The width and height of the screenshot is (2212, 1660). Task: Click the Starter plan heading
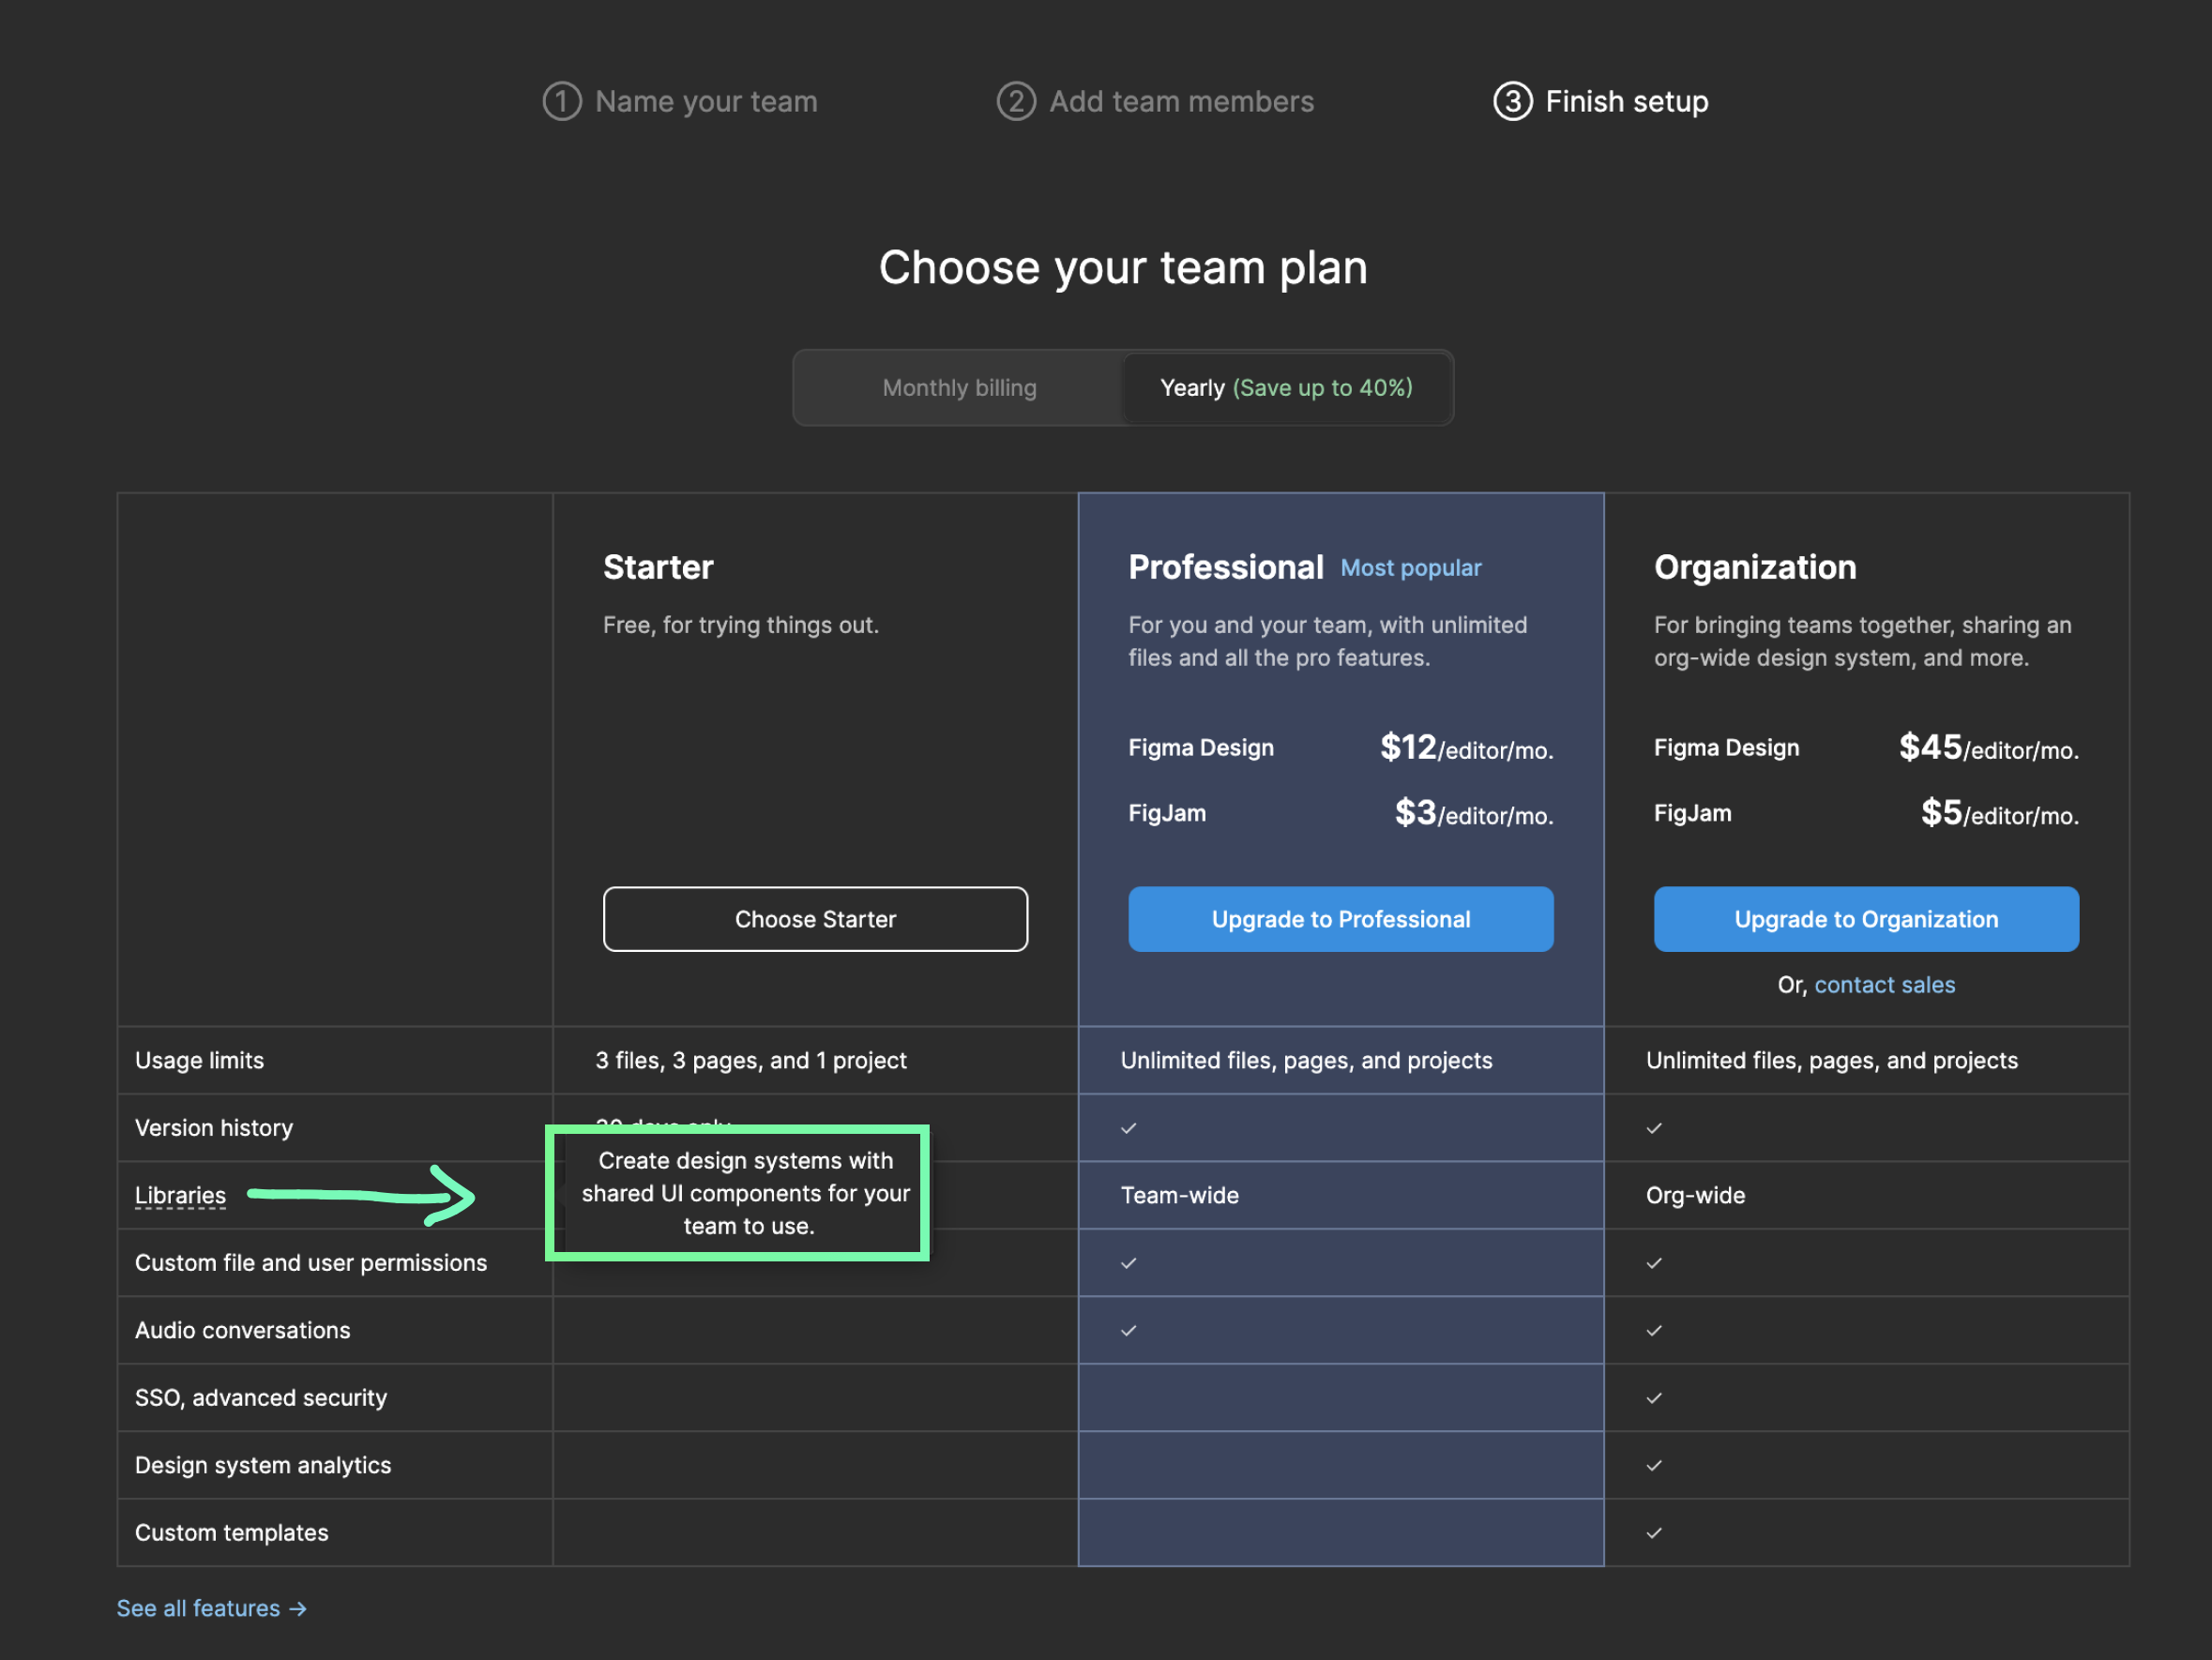pos(657,567)
